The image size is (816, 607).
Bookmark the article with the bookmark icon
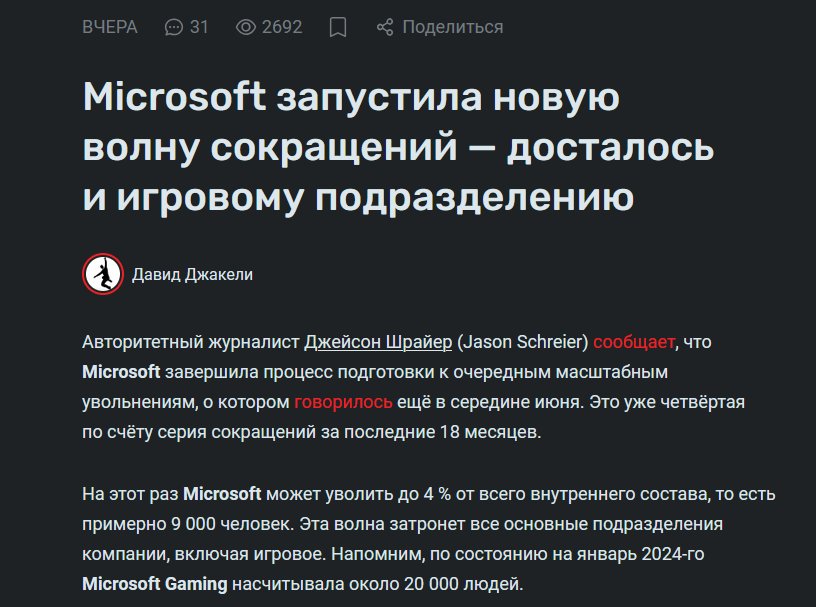[338, 27]
